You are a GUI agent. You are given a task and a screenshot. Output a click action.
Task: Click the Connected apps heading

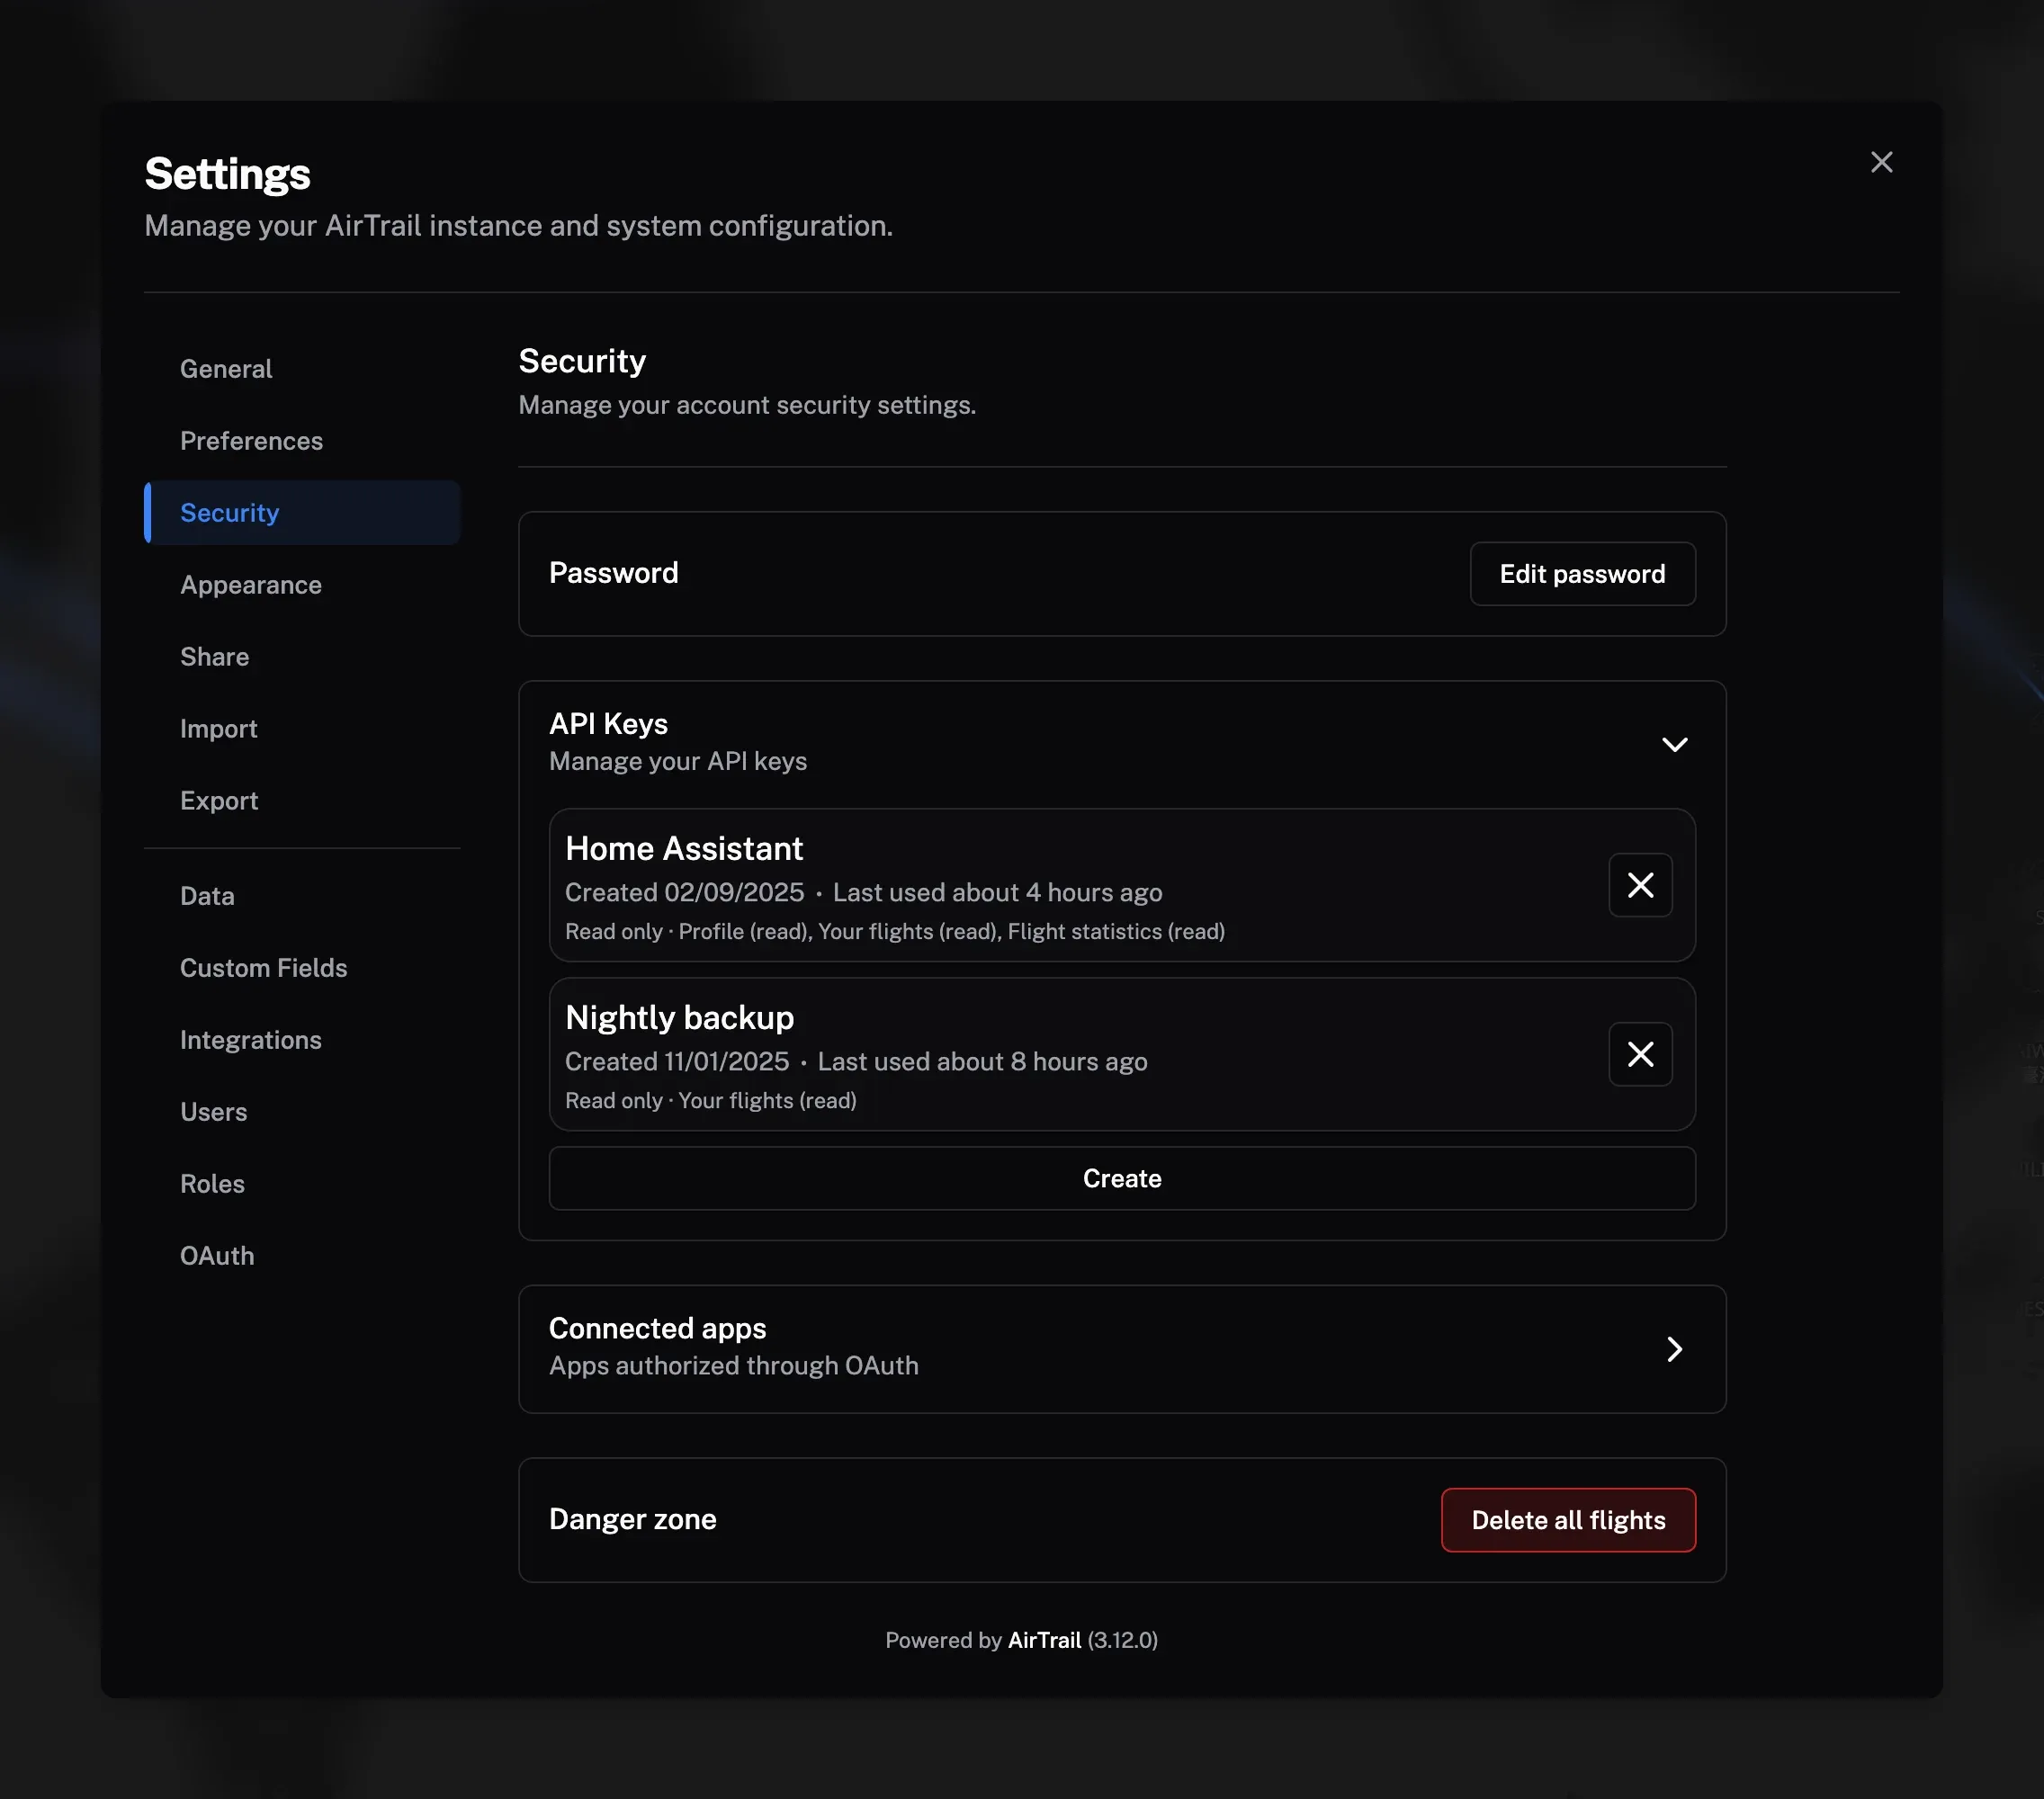[x=658, y=1328]
